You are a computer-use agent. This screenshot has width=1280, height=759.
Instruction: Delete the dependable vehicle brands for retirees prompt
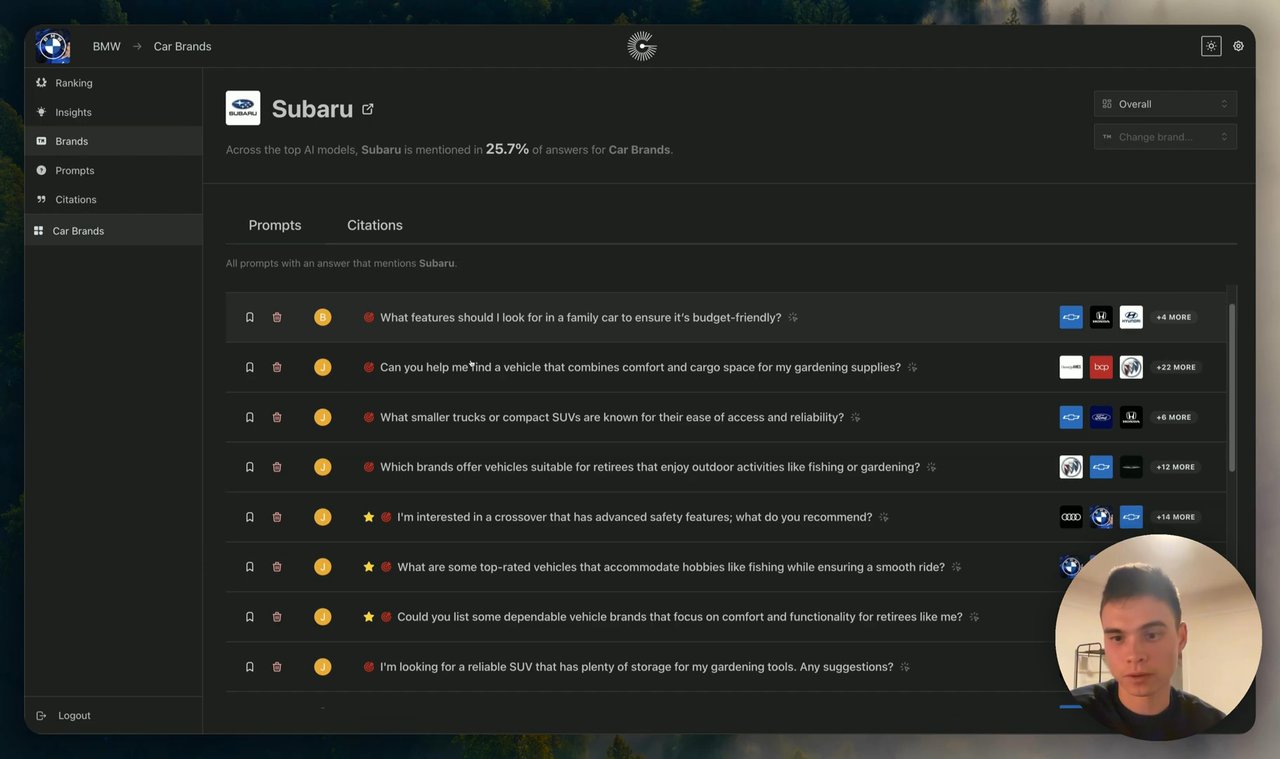tap(277, 617)
